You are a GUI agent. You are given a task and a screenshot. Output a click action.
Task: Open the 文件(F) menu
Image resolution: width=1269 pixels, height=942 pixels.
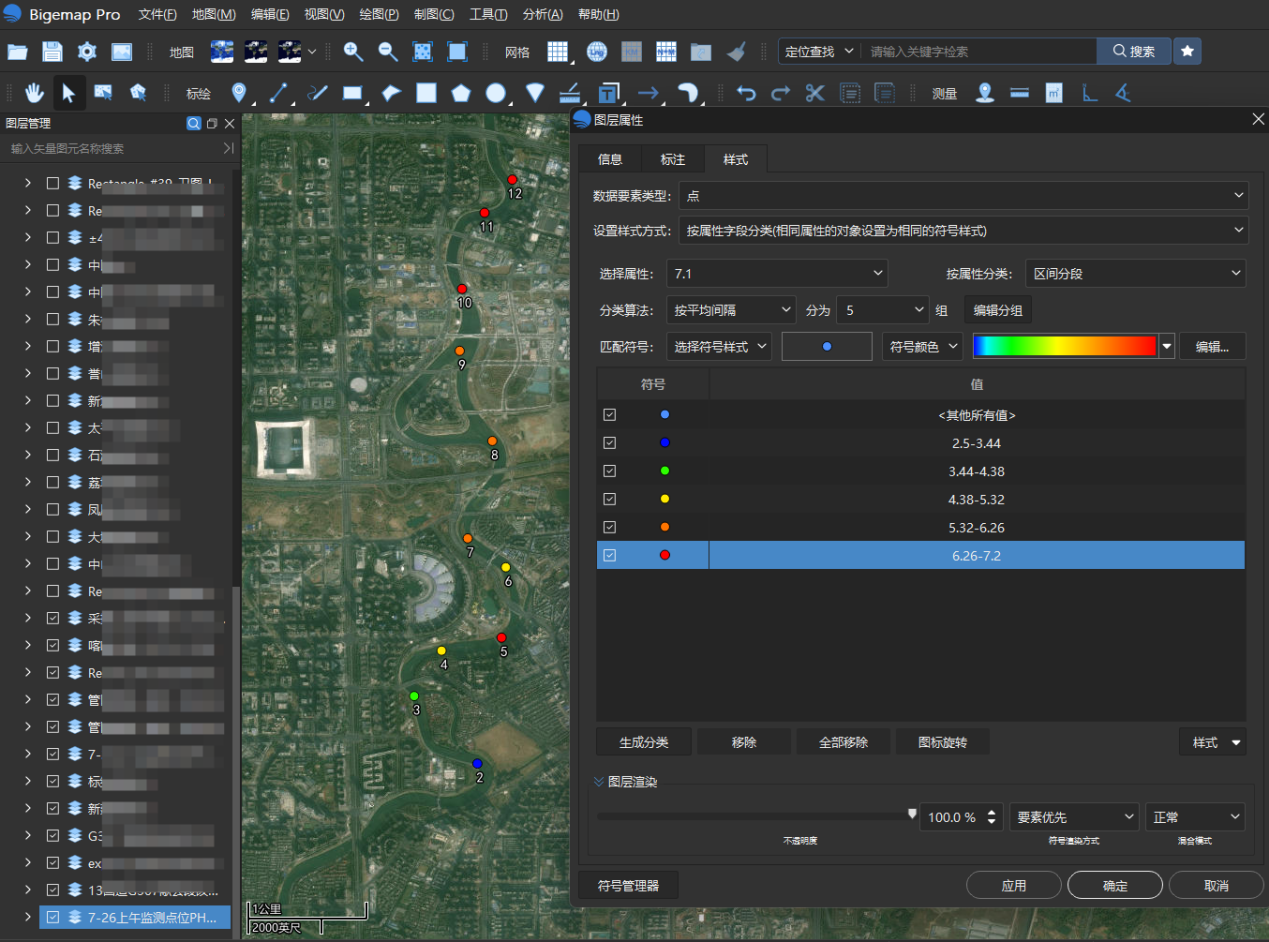coord(158,15)
